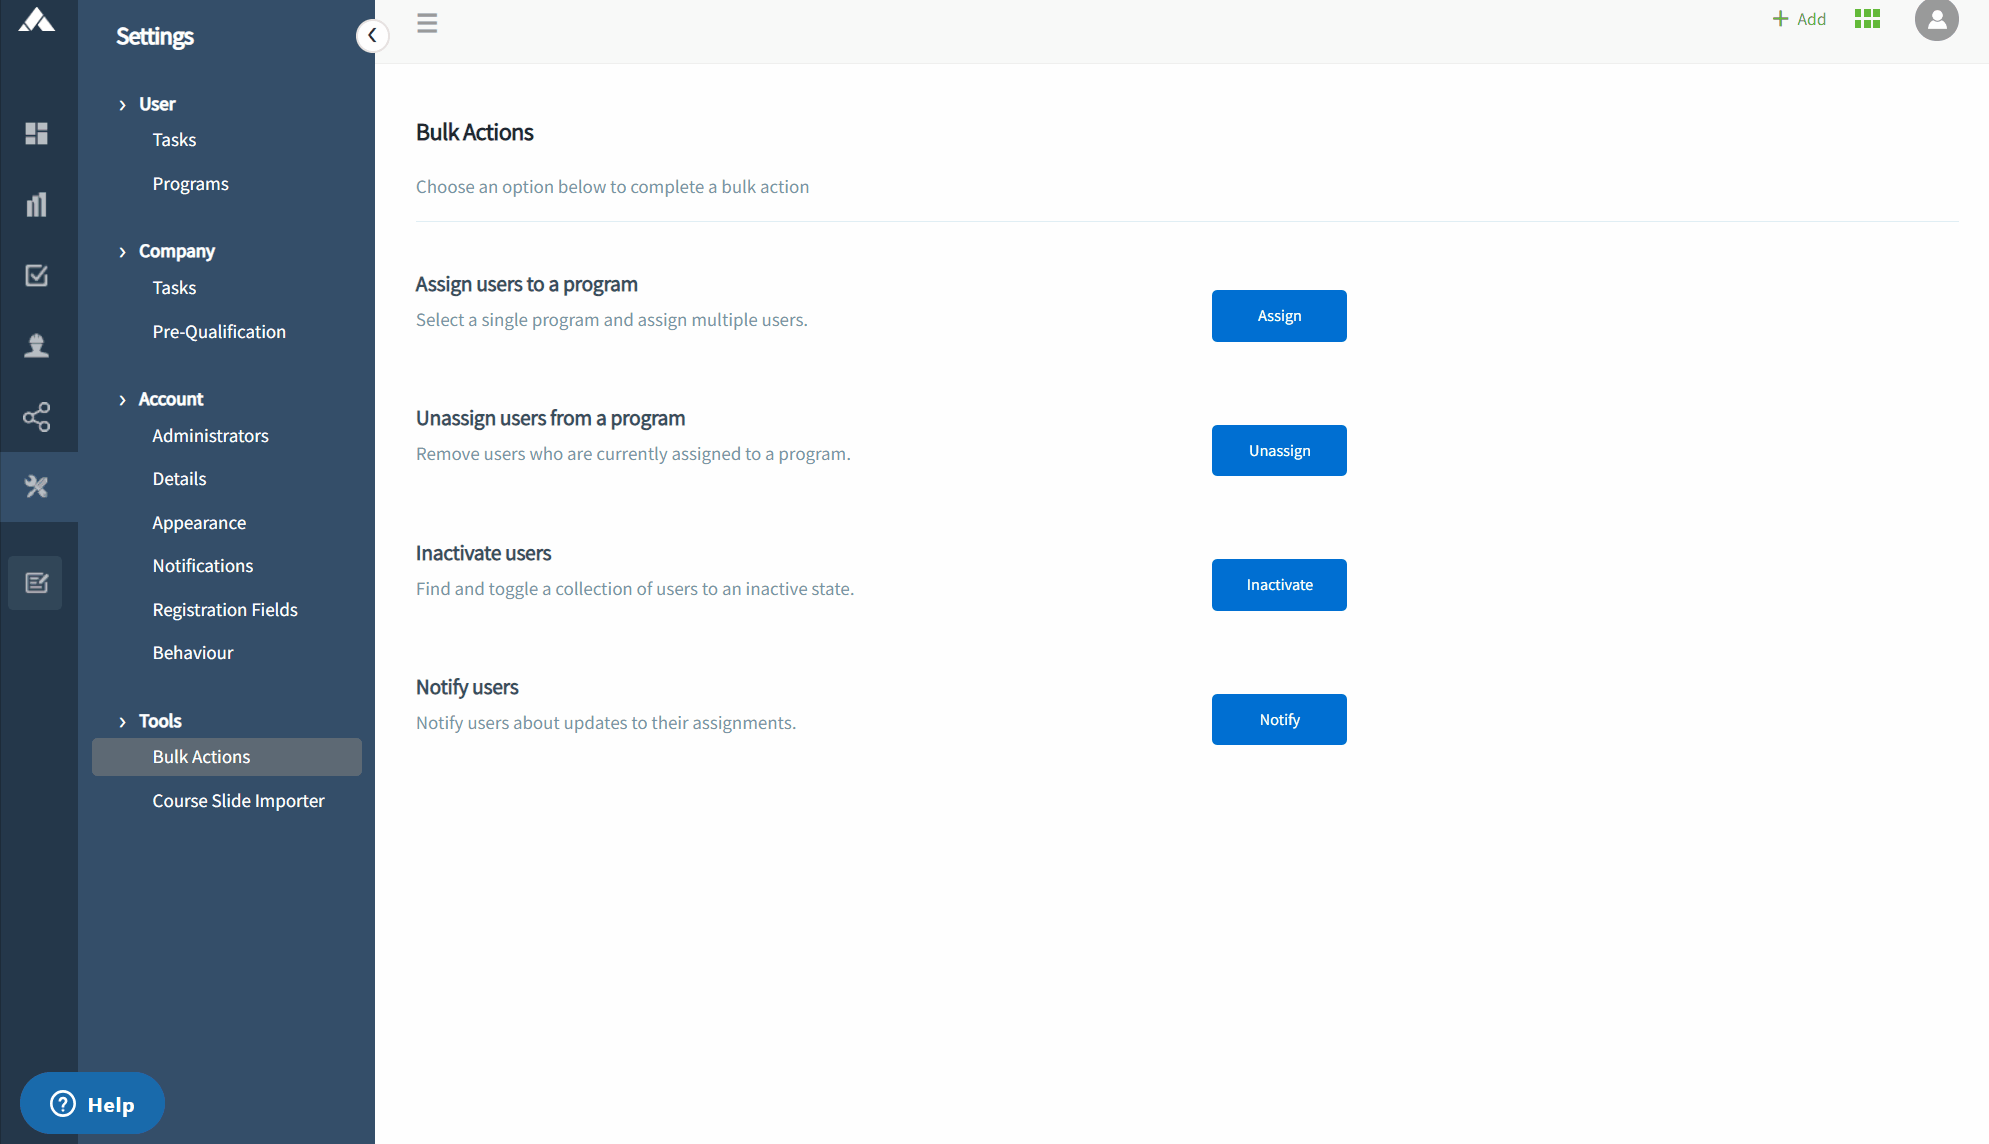Click the Bulk Actions page title

point(475,132)
